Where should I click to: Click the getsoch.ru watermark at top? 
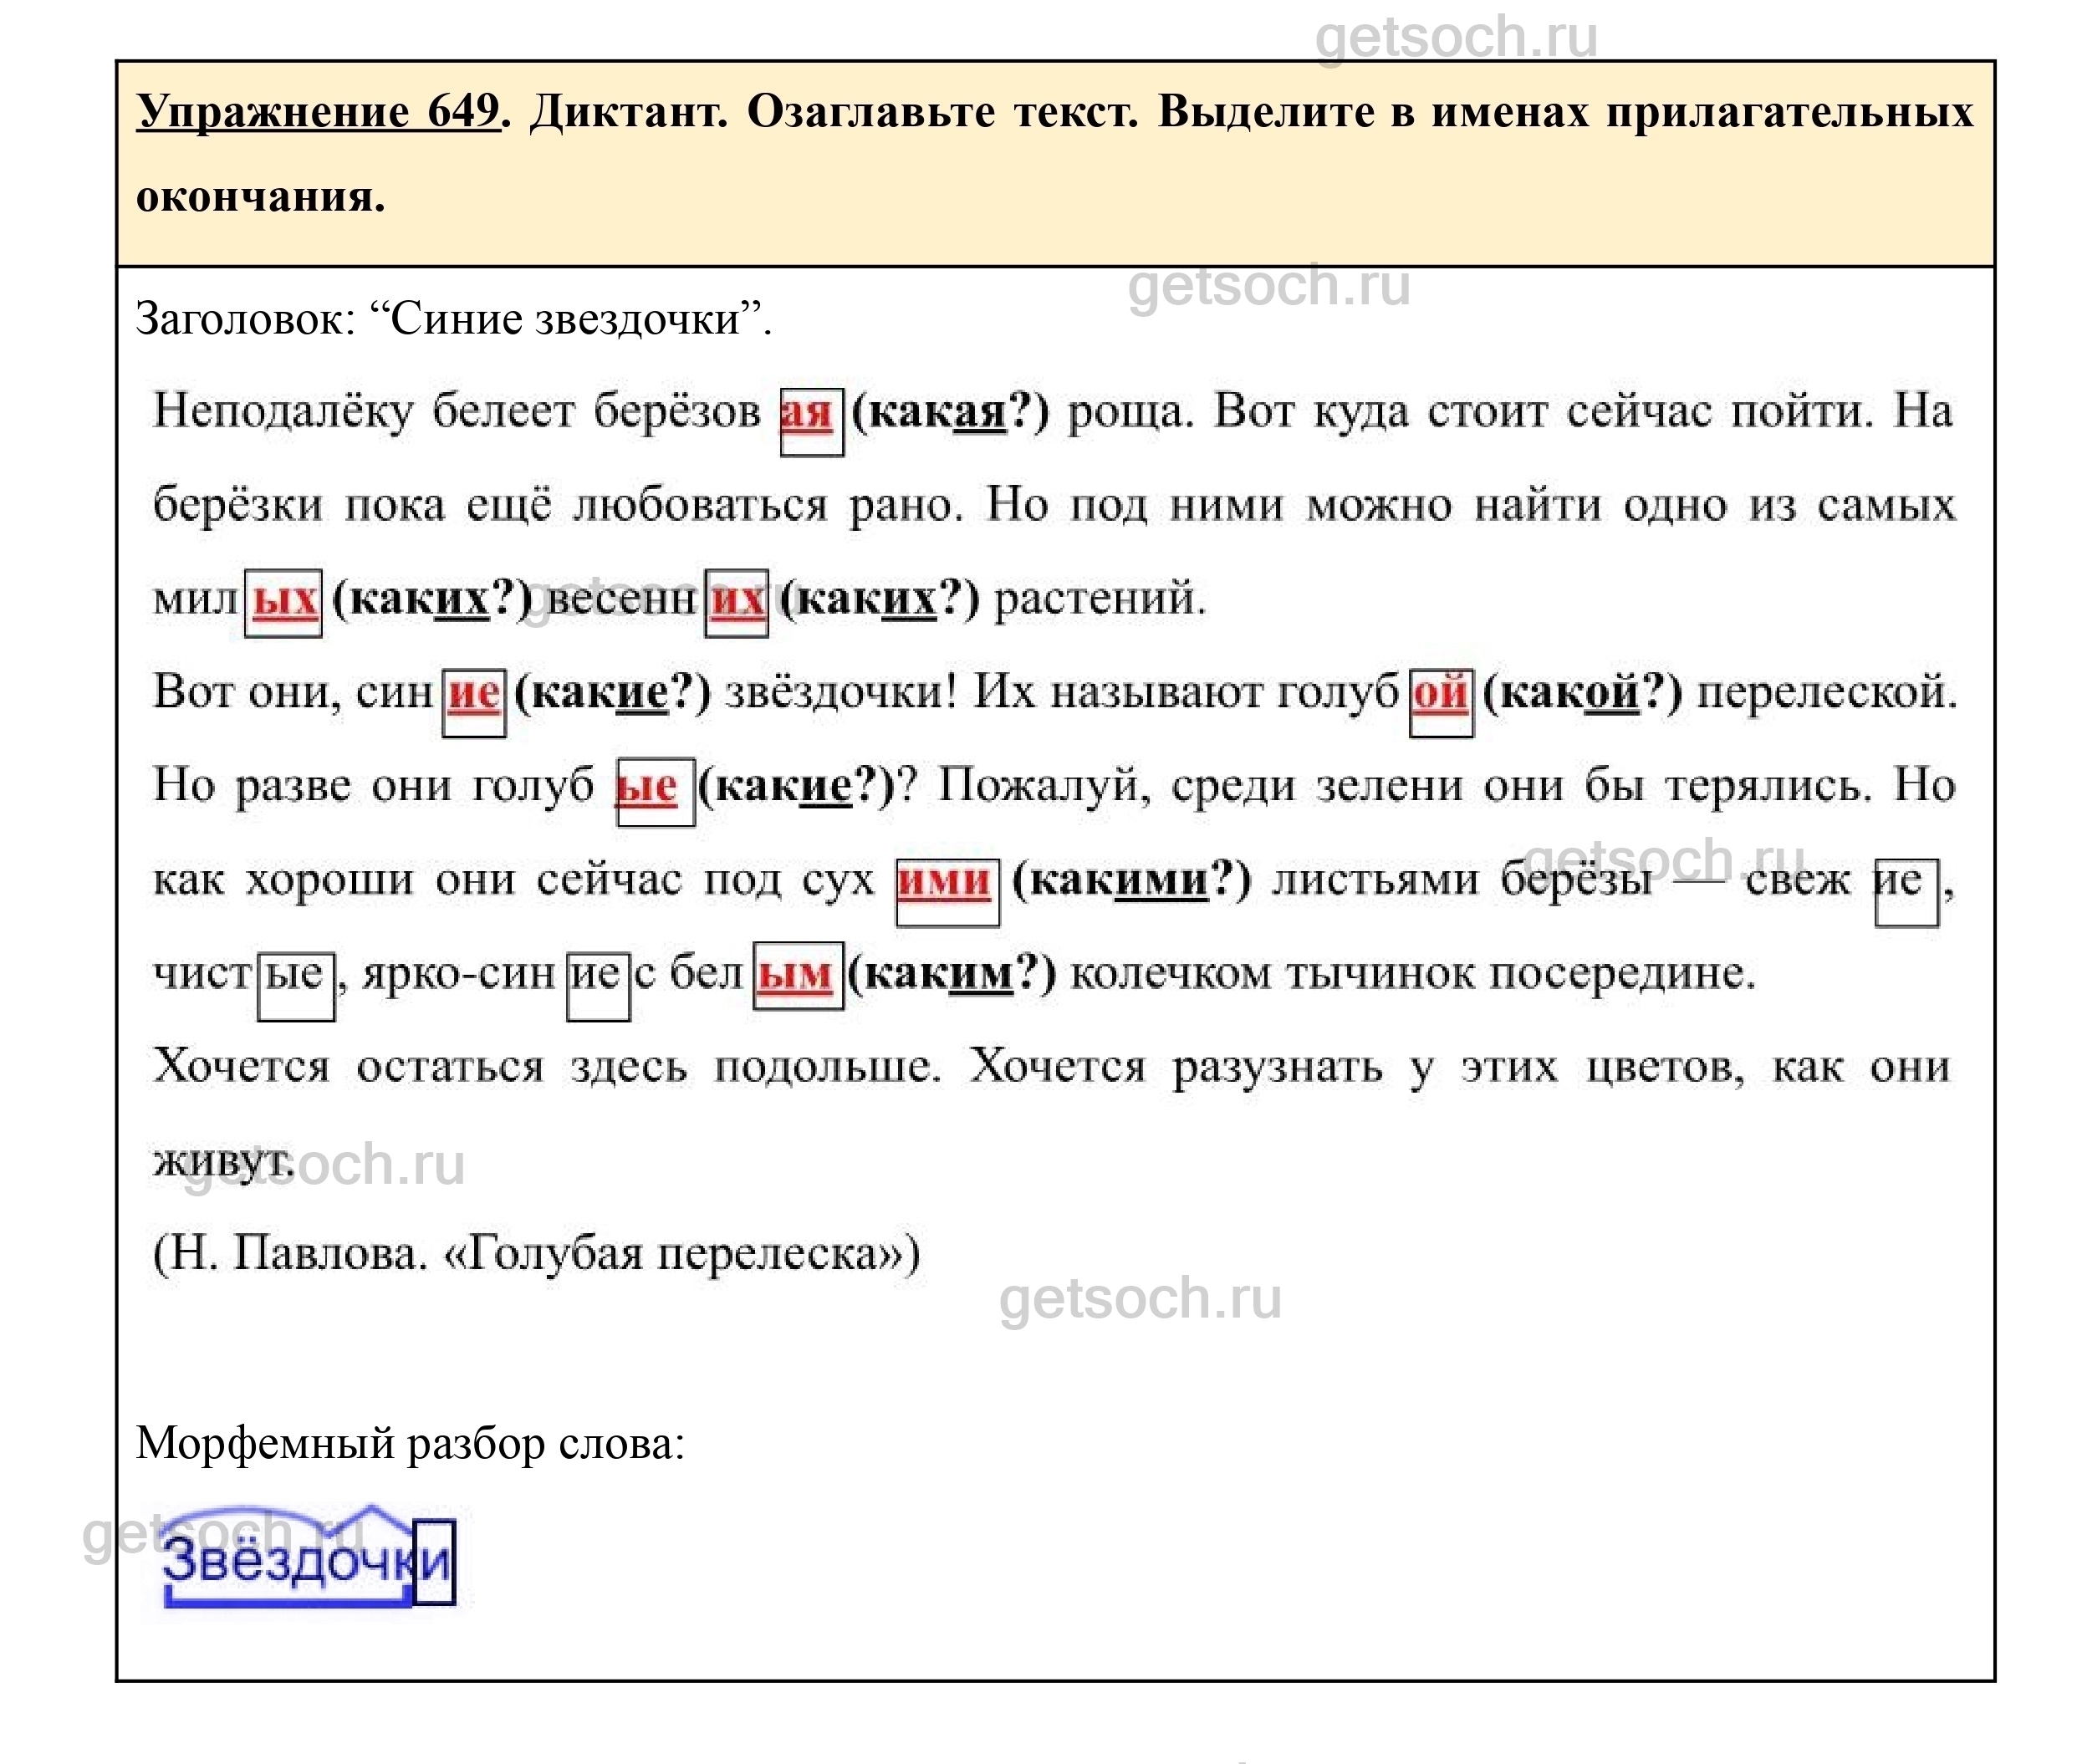(x=1455, y=38)
